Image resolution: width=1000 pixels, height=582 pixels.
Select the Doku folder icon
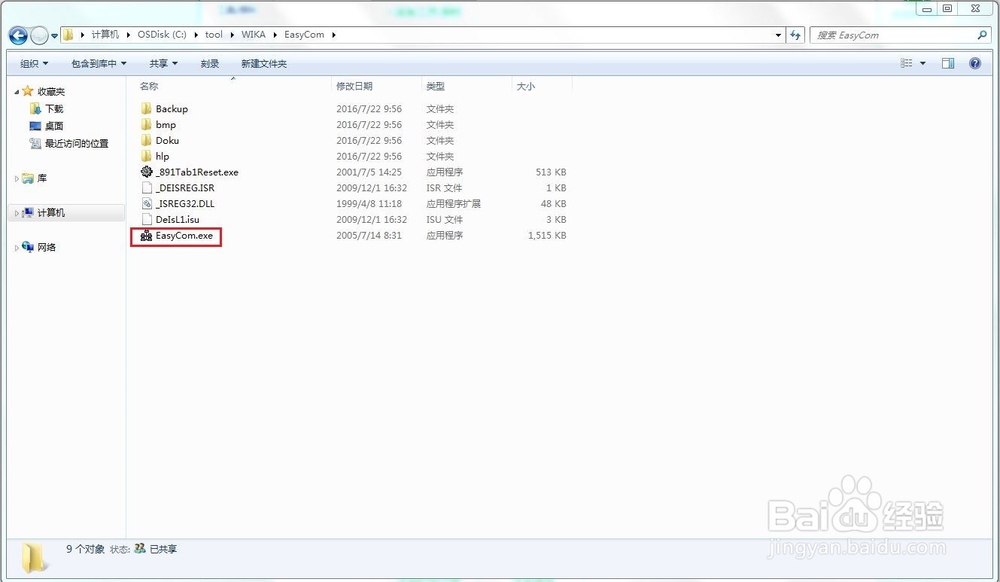click(146, 140)
